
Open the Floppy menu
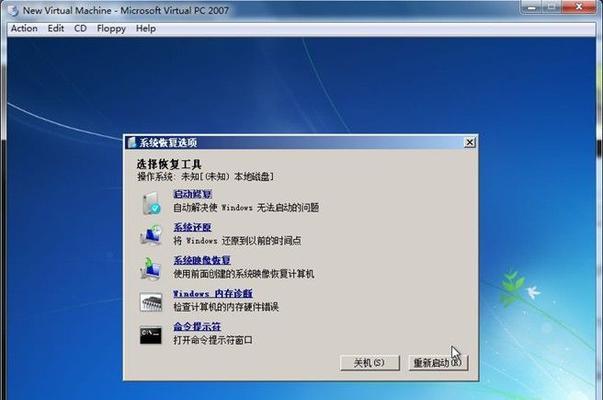[111, 29]
